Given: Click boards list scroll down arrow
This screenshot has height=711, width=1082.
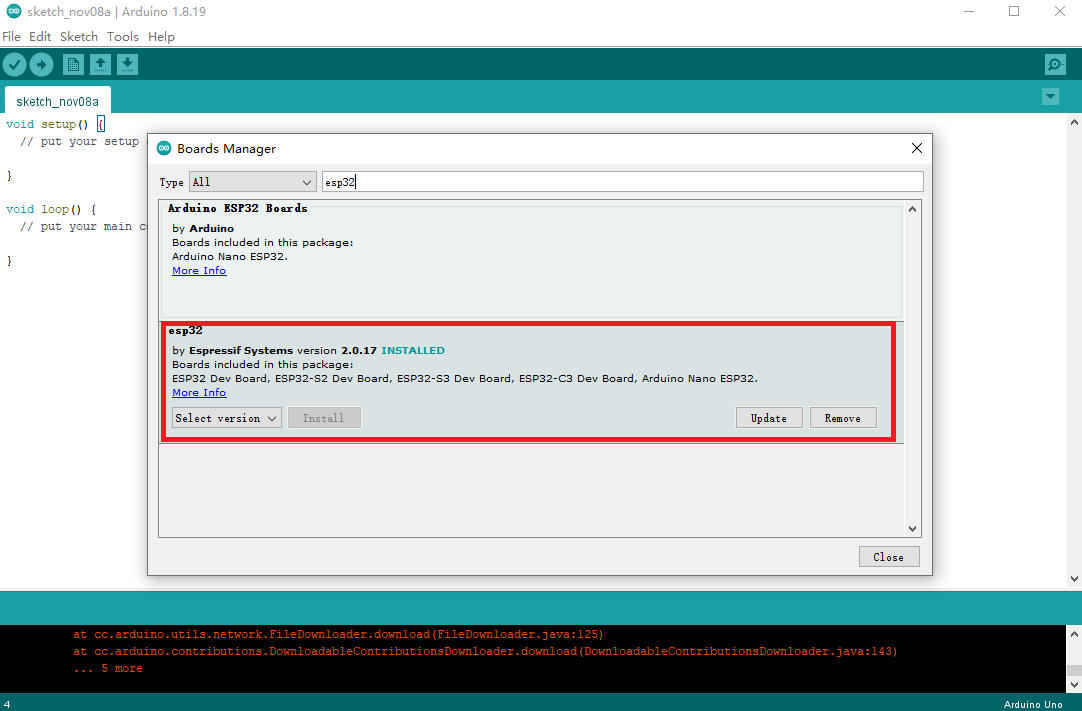Looking at the screenshot, I should pyautogui.click(x=912, y=529).
